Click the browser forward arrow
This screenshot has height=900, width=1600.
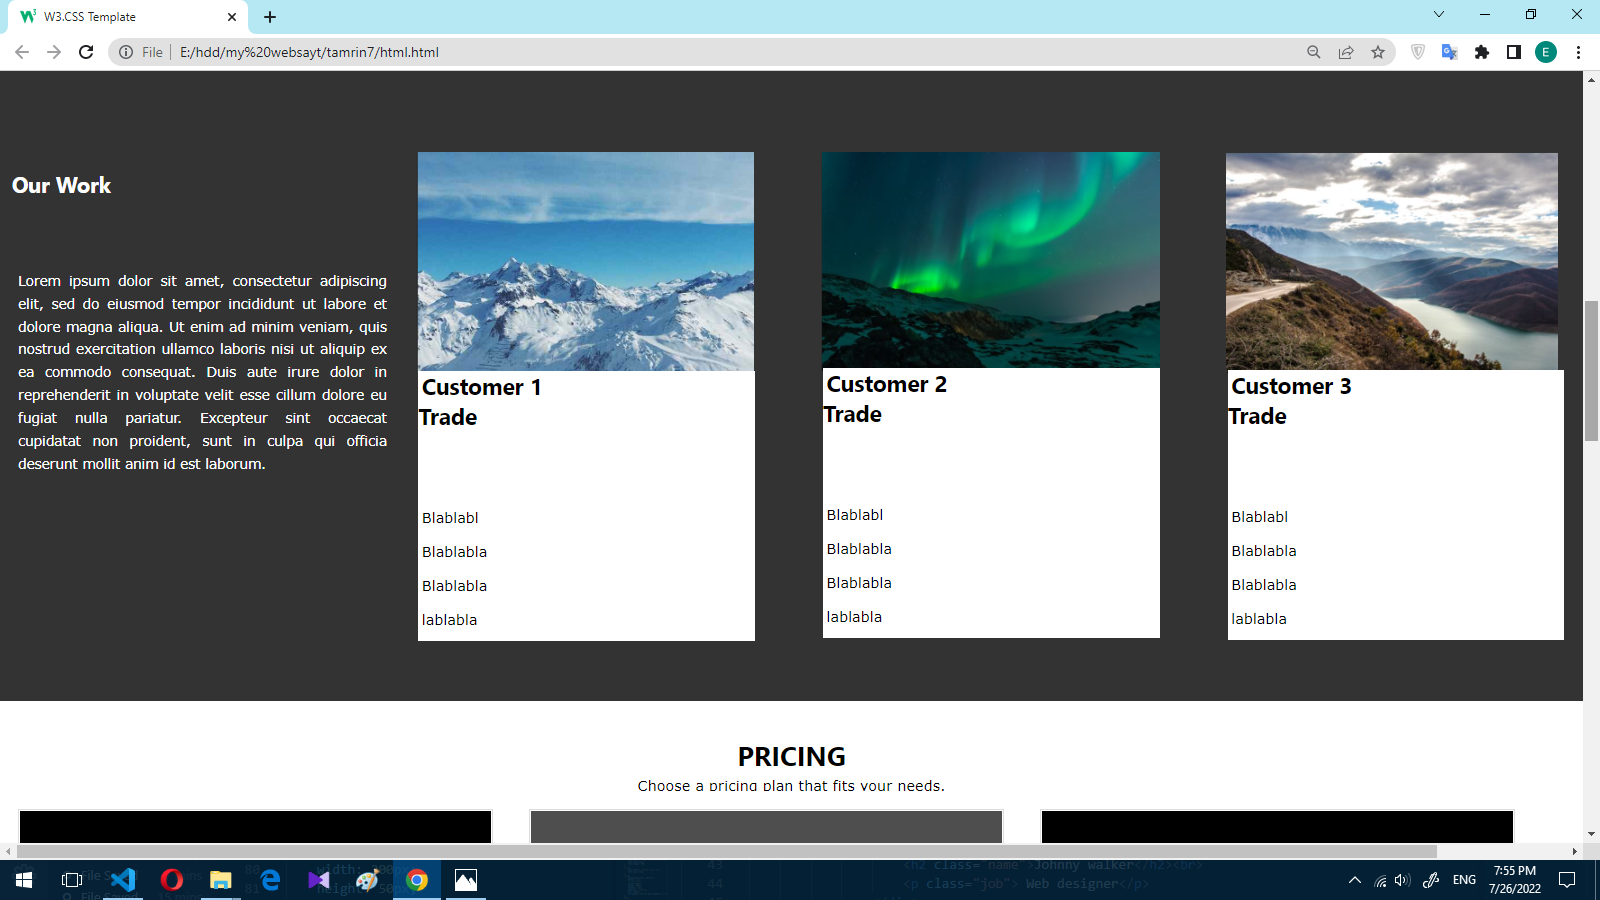(x=54, y=52)
